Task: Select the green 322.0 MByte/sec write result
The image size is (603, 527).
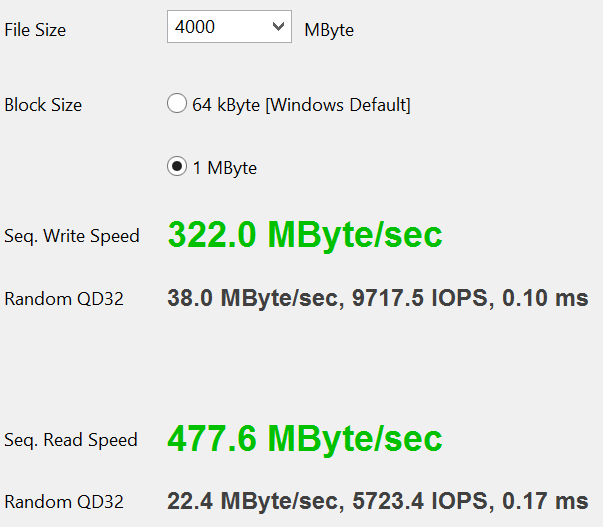Action: coord(304,235)
